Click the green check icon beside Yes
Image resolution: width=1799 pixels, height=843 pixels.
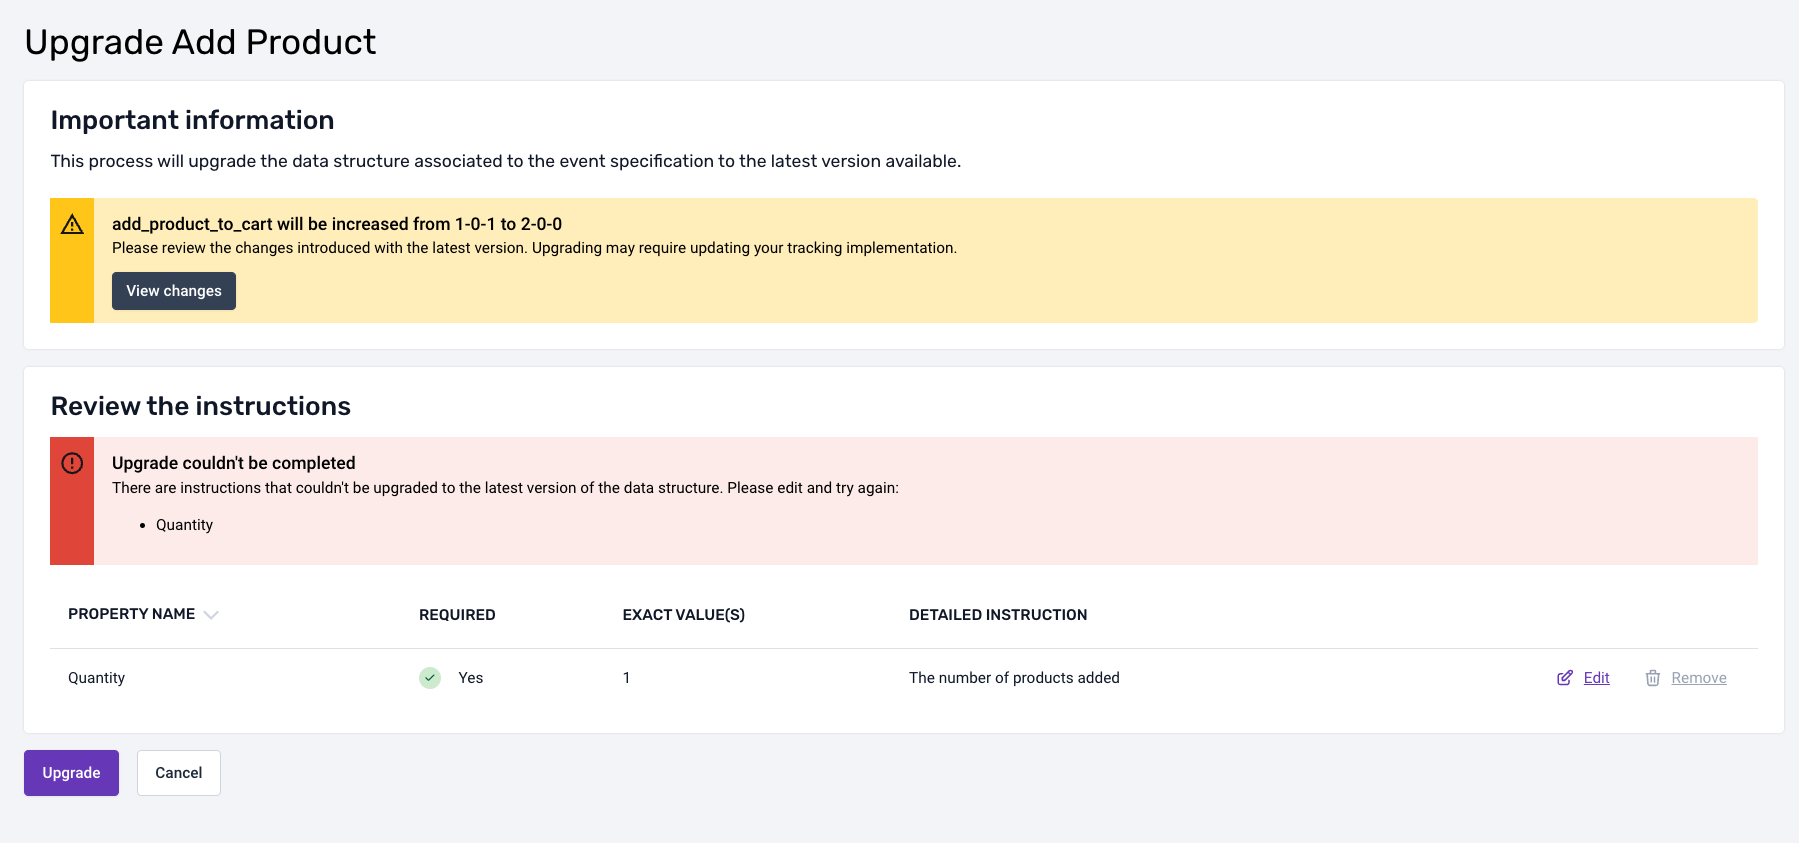pyautogui.click(x=430, y=678)
